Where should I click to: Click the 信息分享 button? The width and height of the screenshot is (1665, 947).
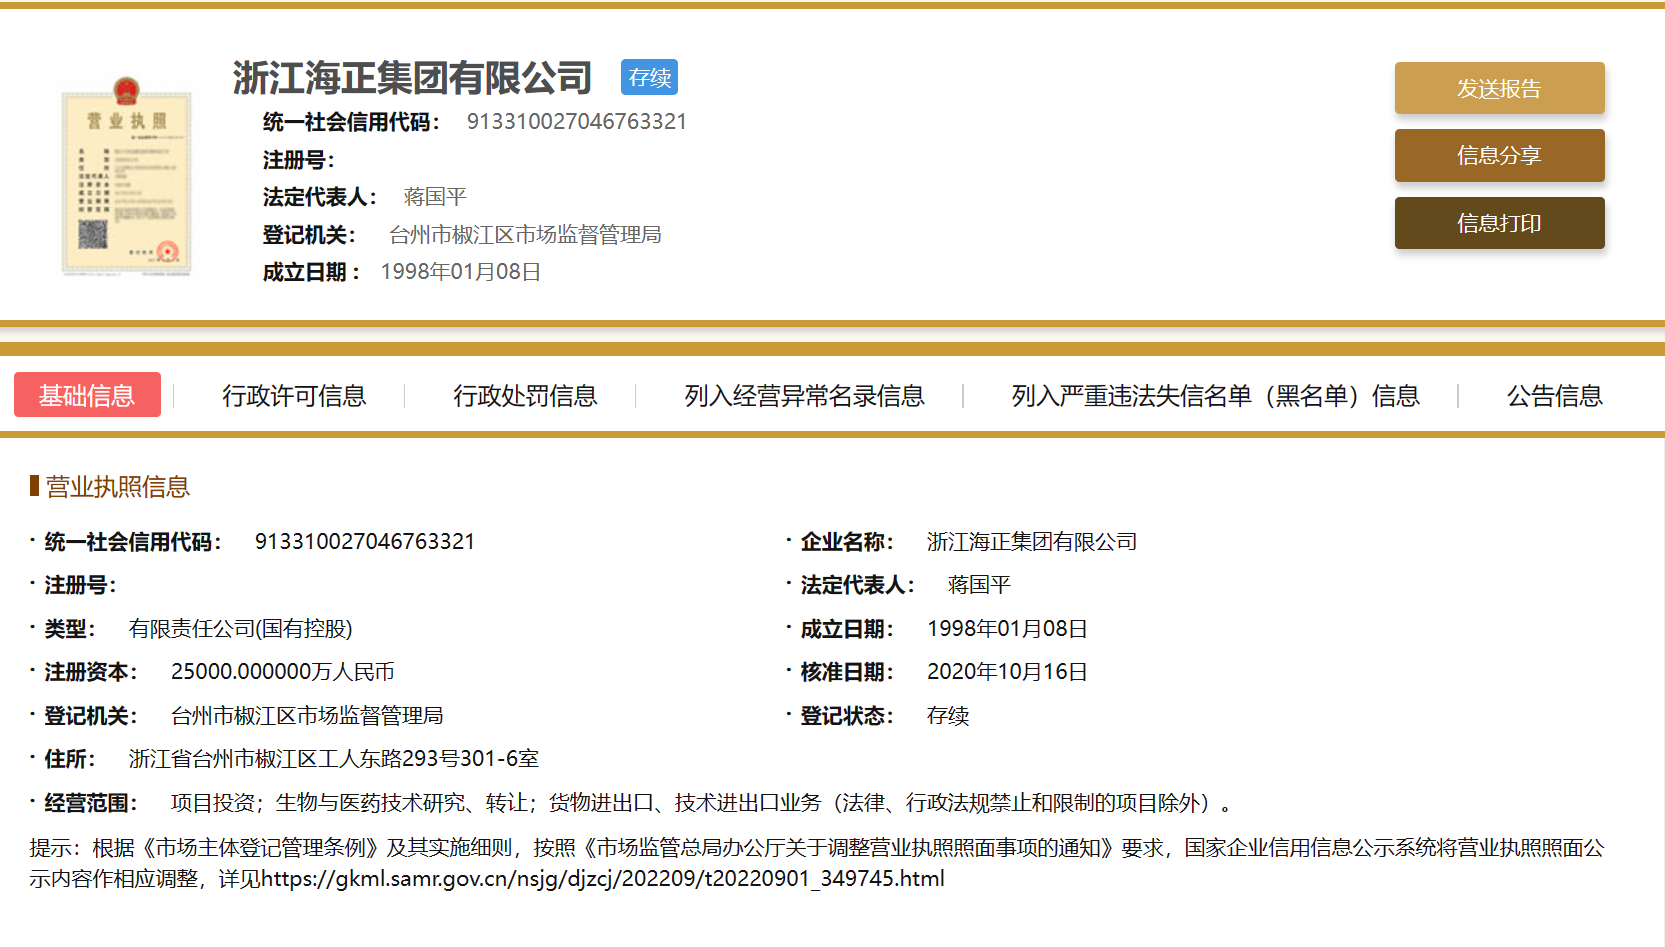[x=1499, y=155]
